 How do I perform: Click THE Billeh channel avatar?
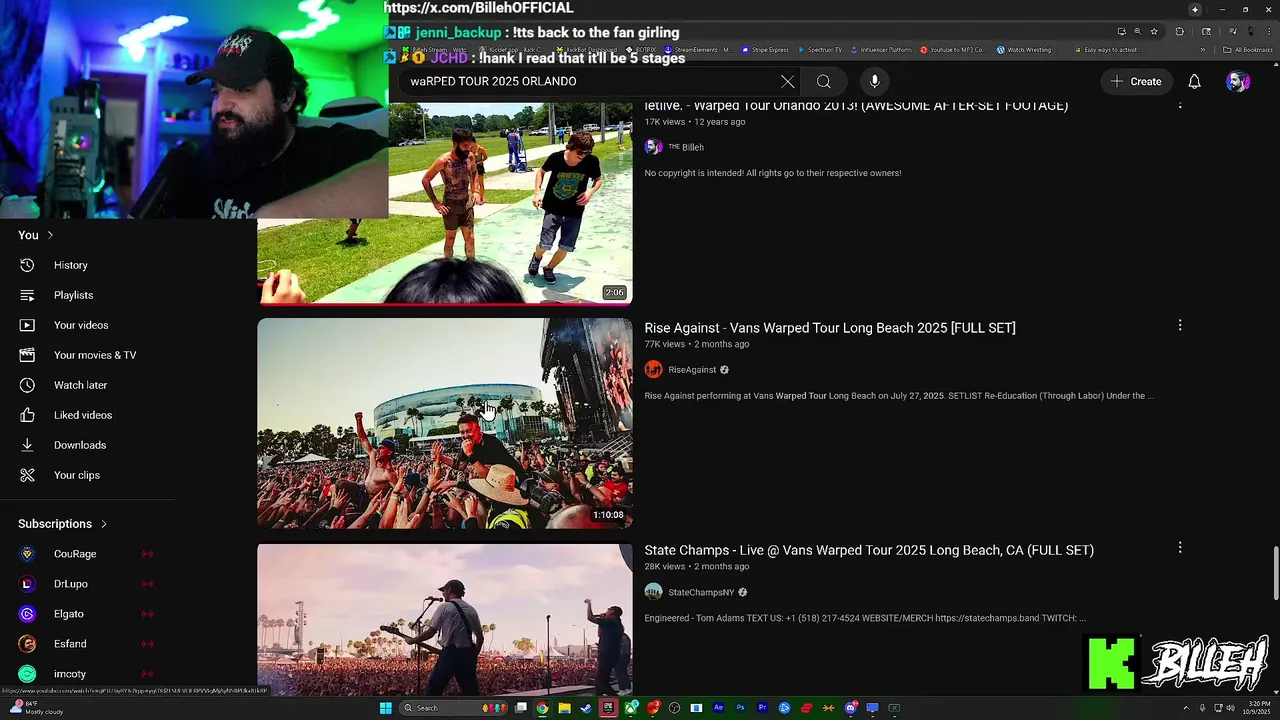pyautogui.click(x=654, y=147)
